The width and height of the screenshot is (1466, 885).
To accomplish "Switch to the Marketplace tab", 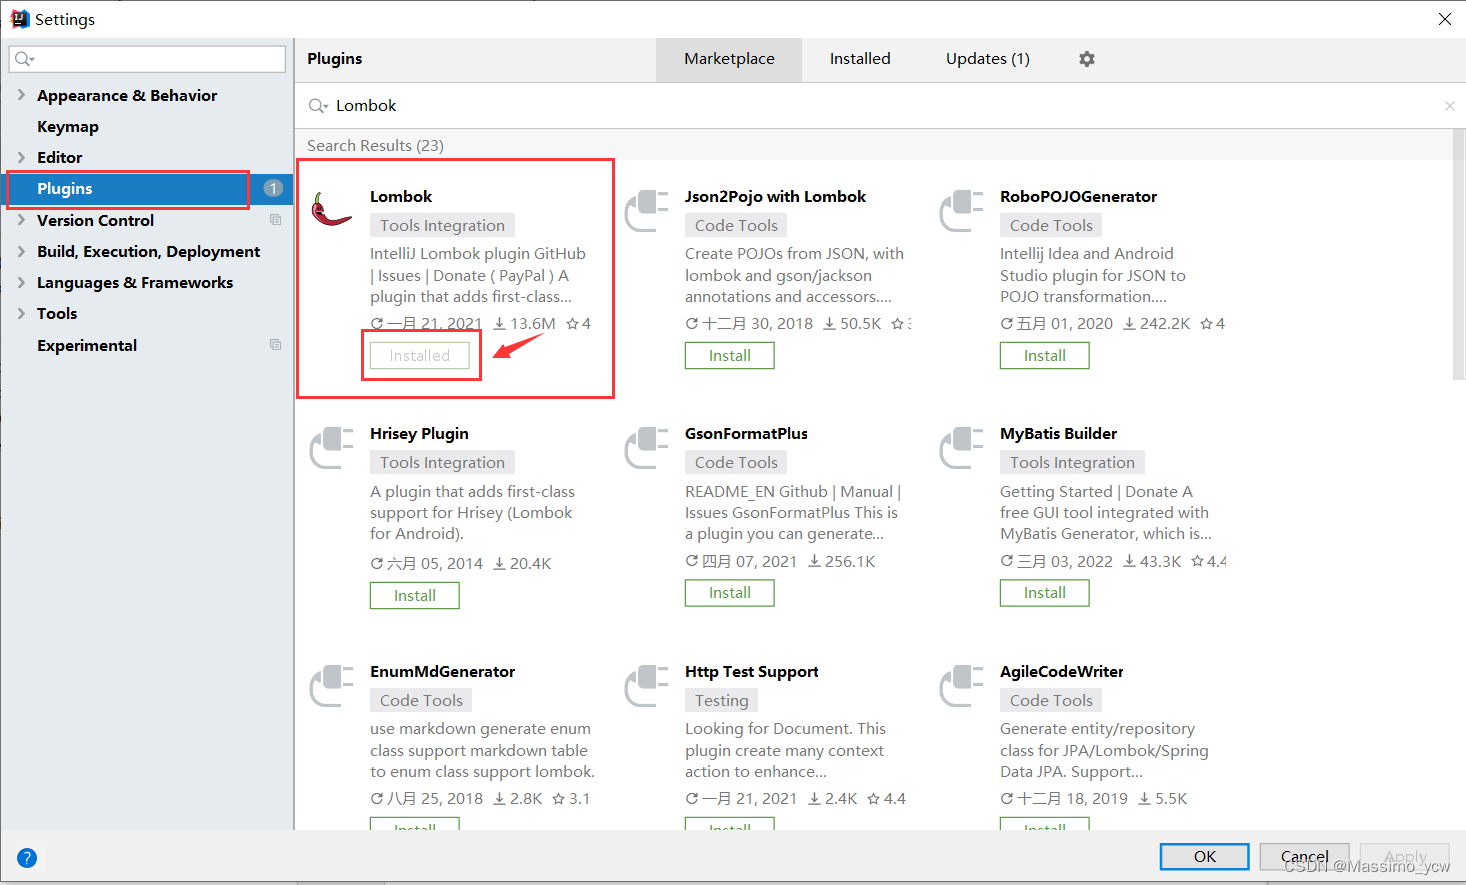I will pos(729,59).
